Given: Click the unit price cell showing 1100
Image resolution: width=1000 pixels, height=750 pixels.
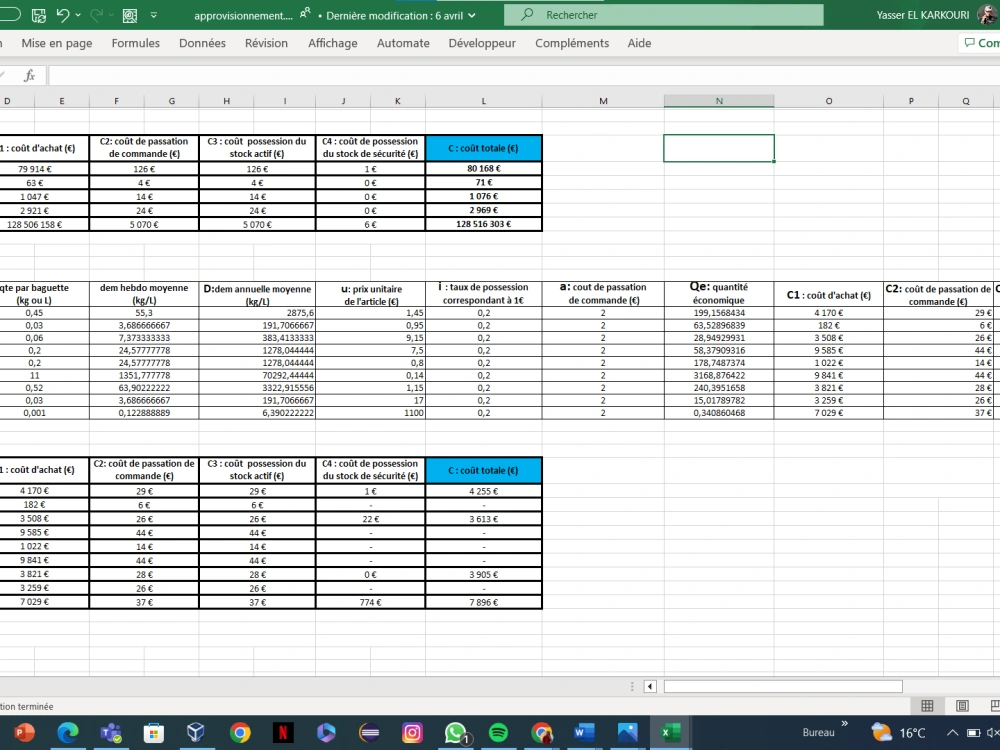Looking at the screenshot, I should pos(371,413).
